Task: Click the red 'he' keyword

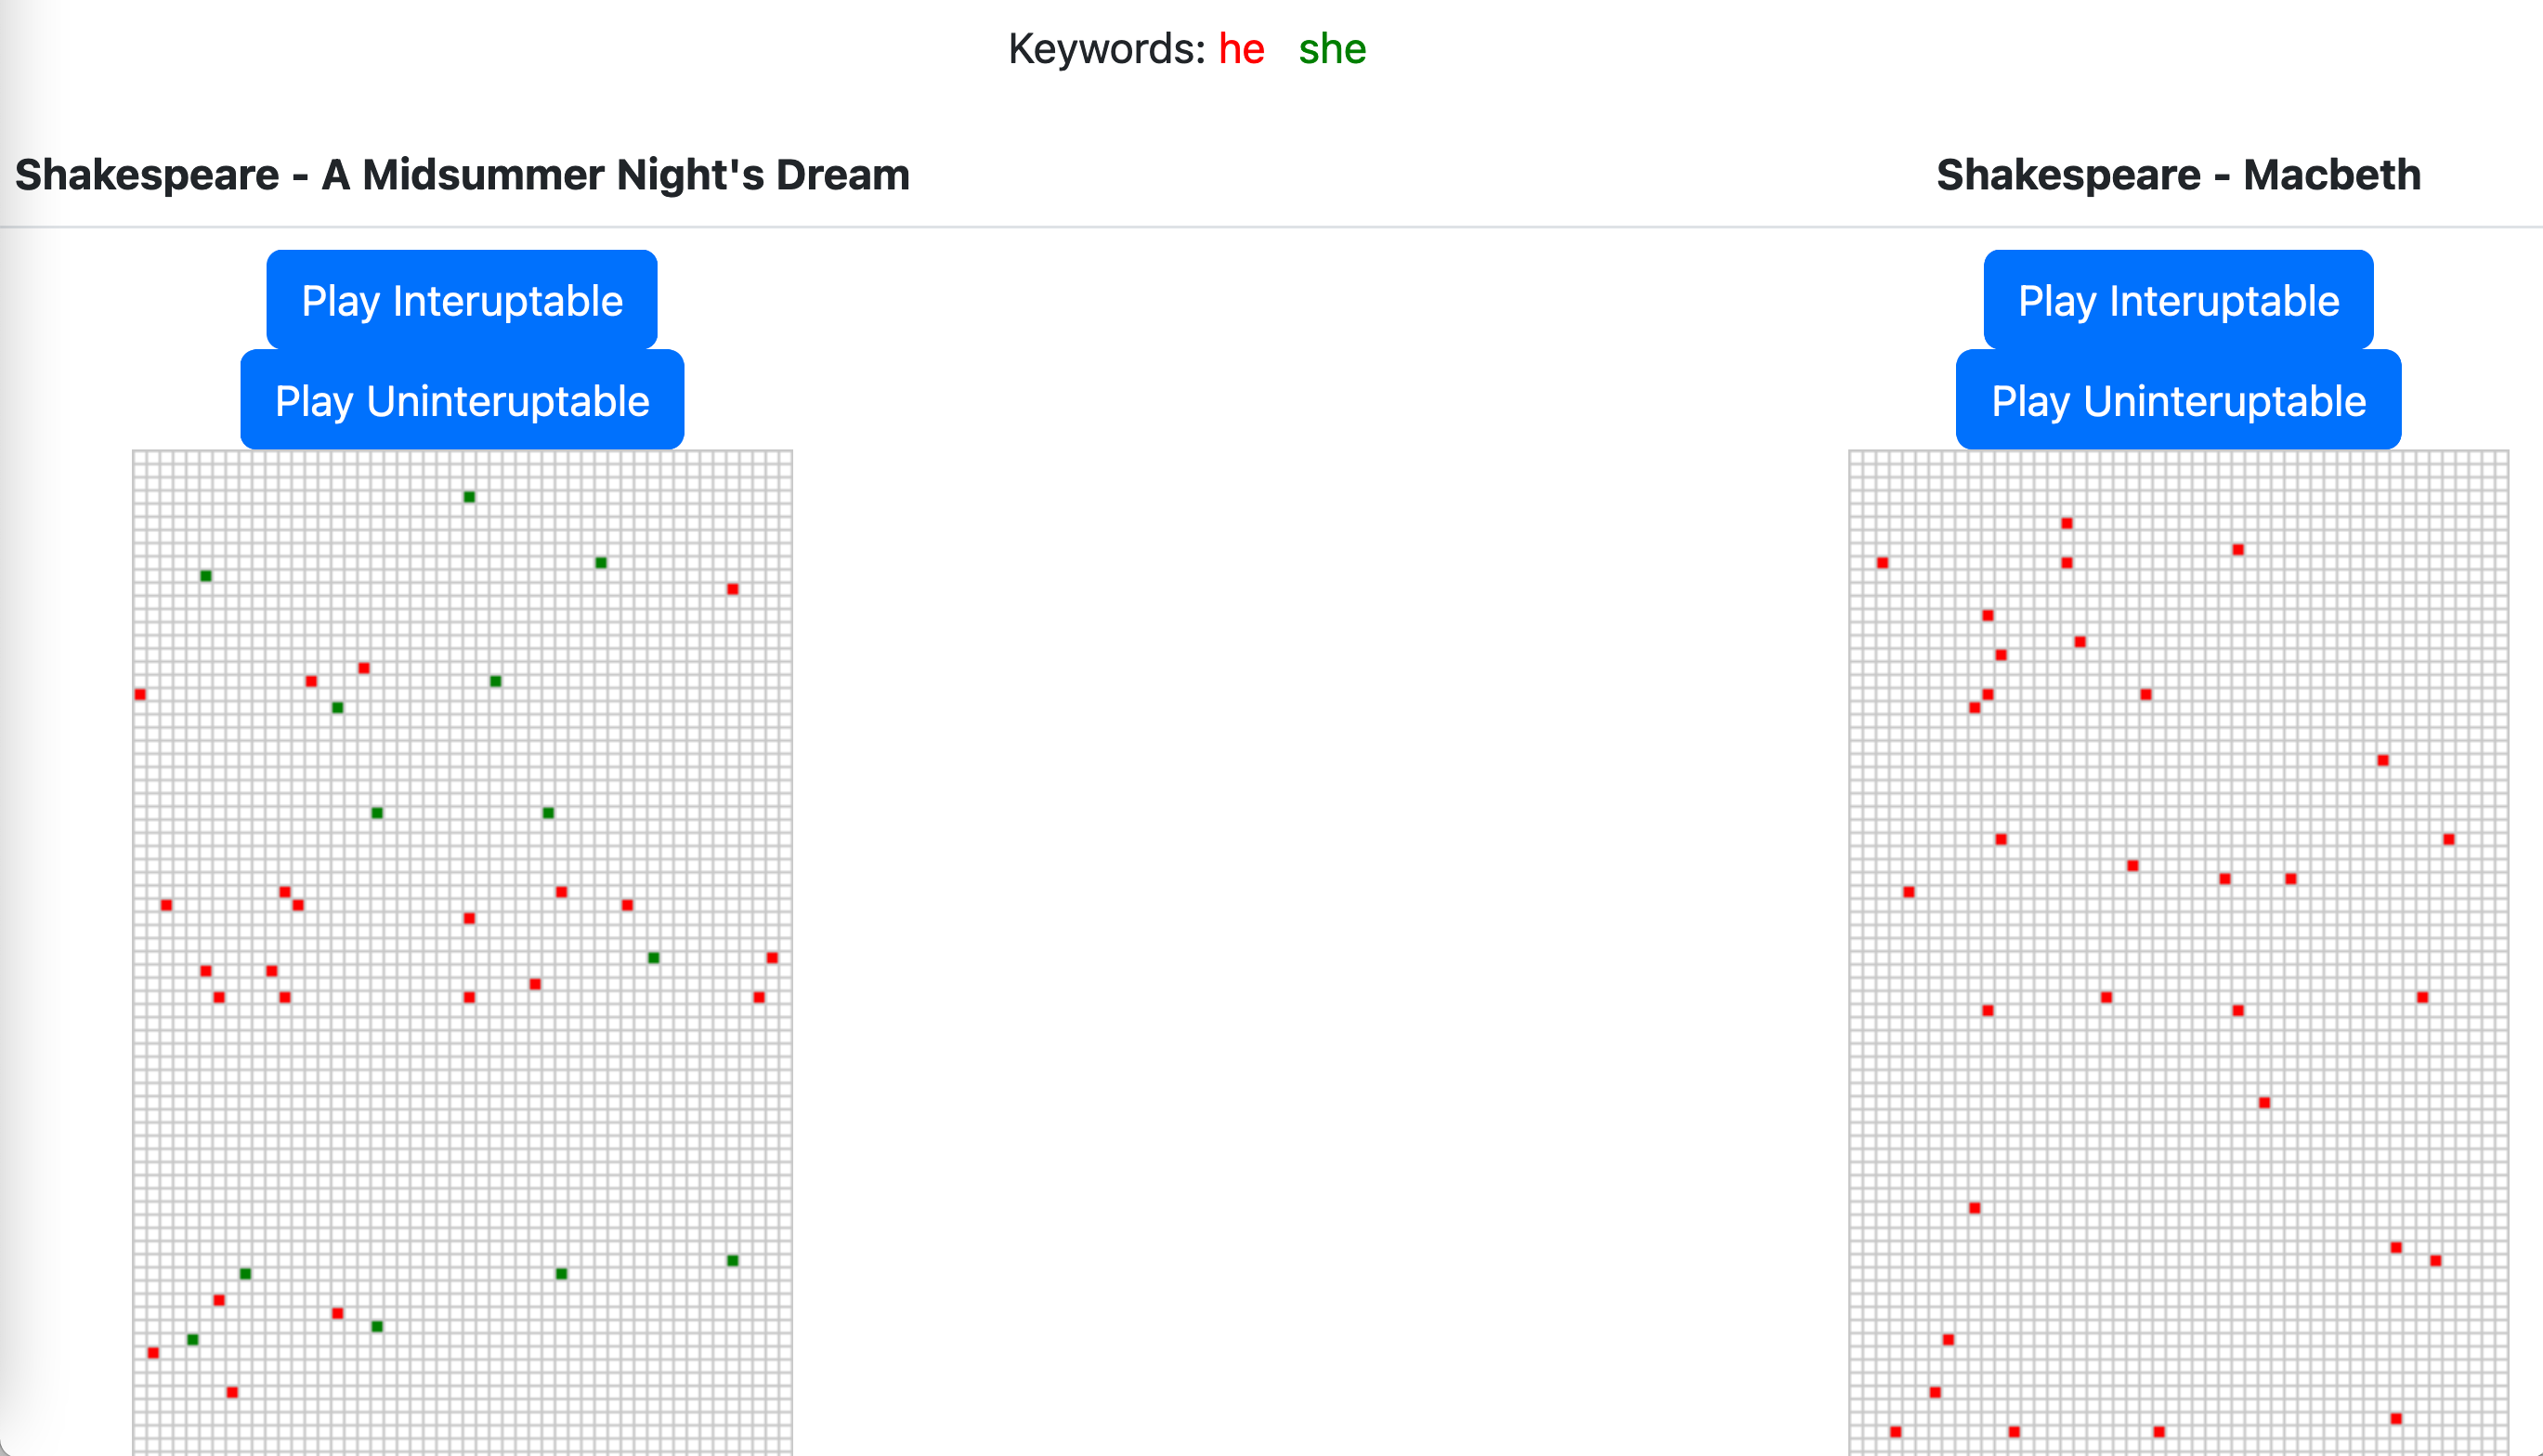Action: click(x=1241, y=49)
